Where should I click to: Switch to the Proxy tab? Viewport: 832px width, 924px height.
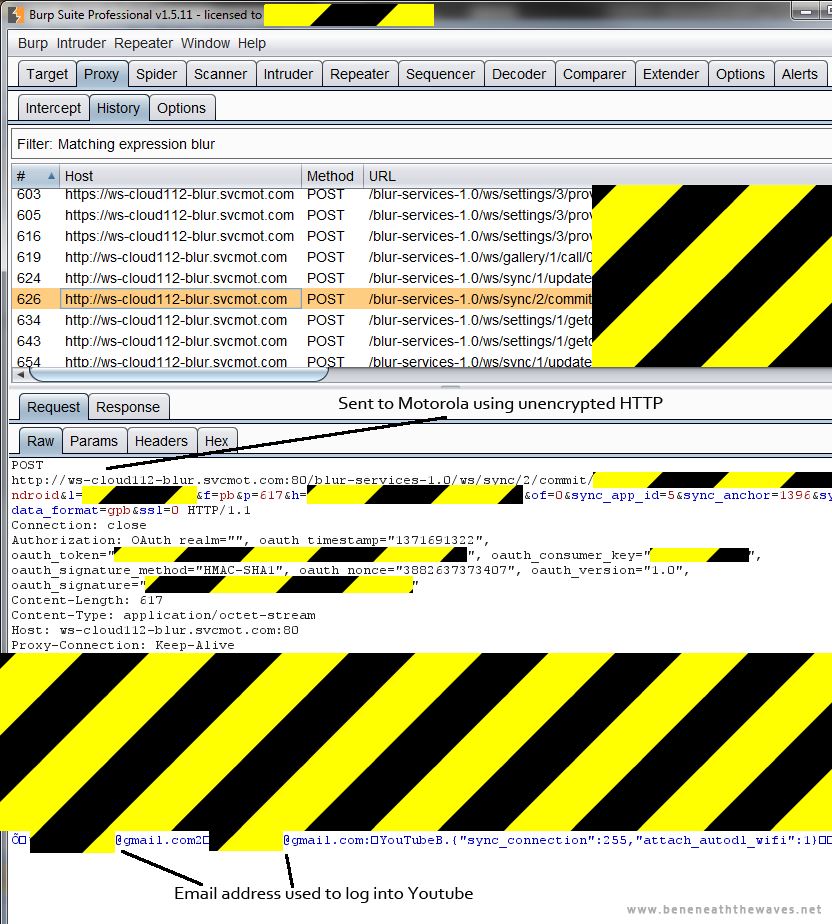[x=101, y=74]
